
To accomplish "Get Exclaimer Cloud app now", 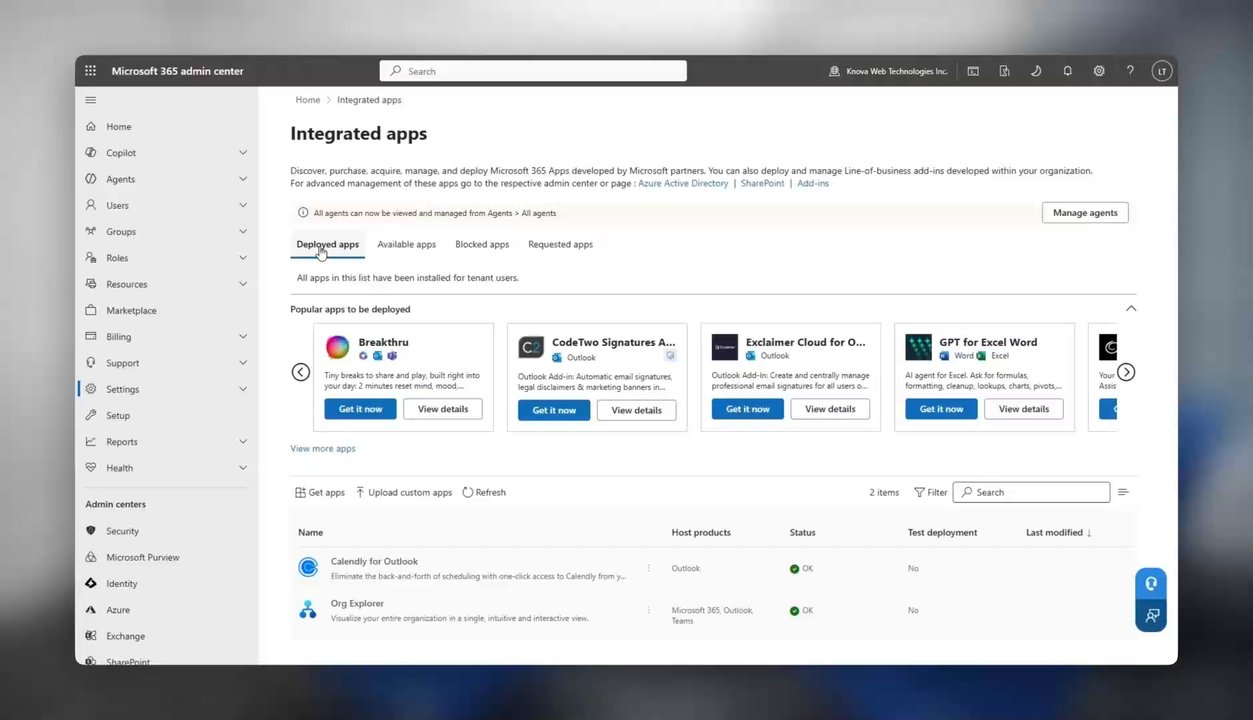I will coord(747,409).
